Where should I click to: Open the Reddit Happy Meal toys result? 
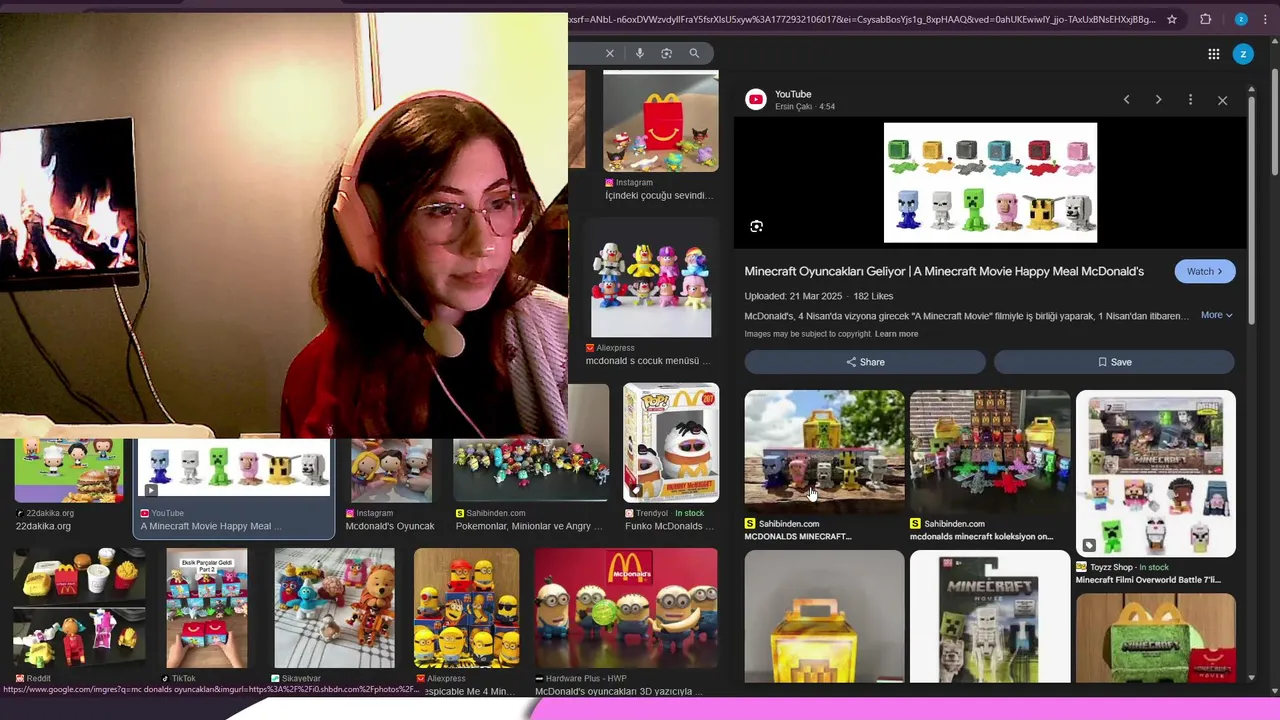pos(79,608)
